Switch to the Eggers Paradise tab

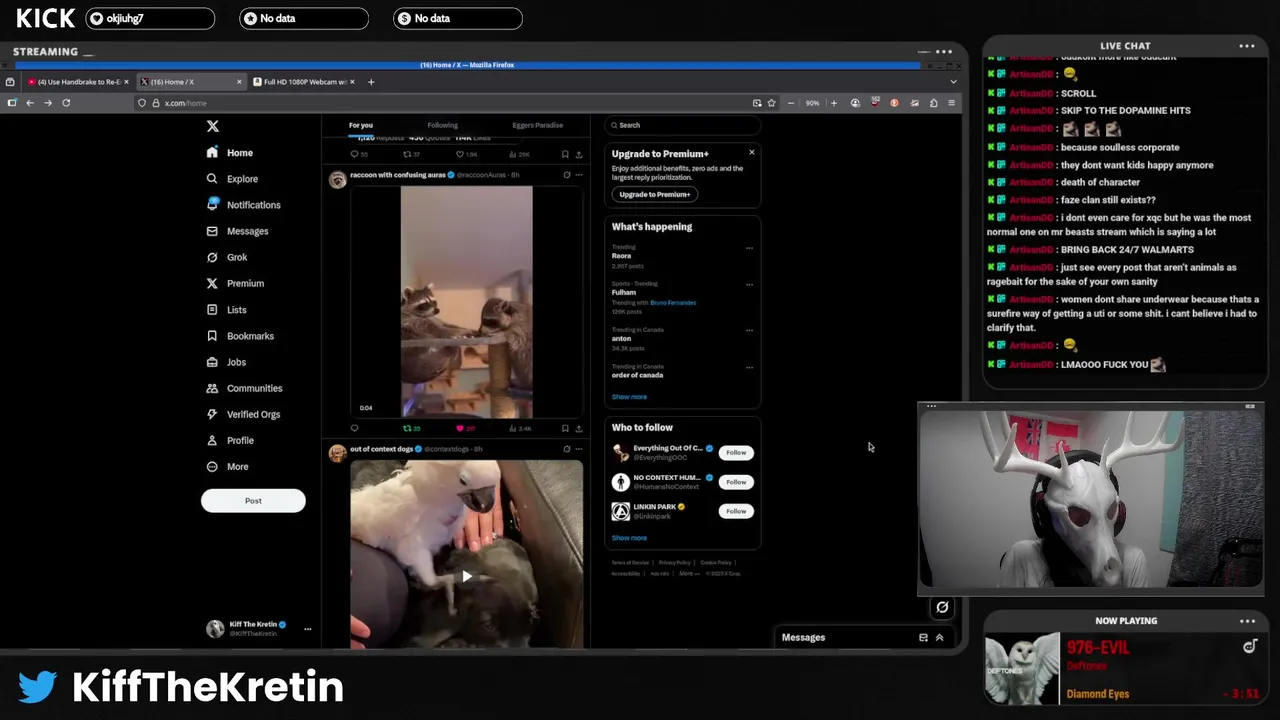(537, 125)
